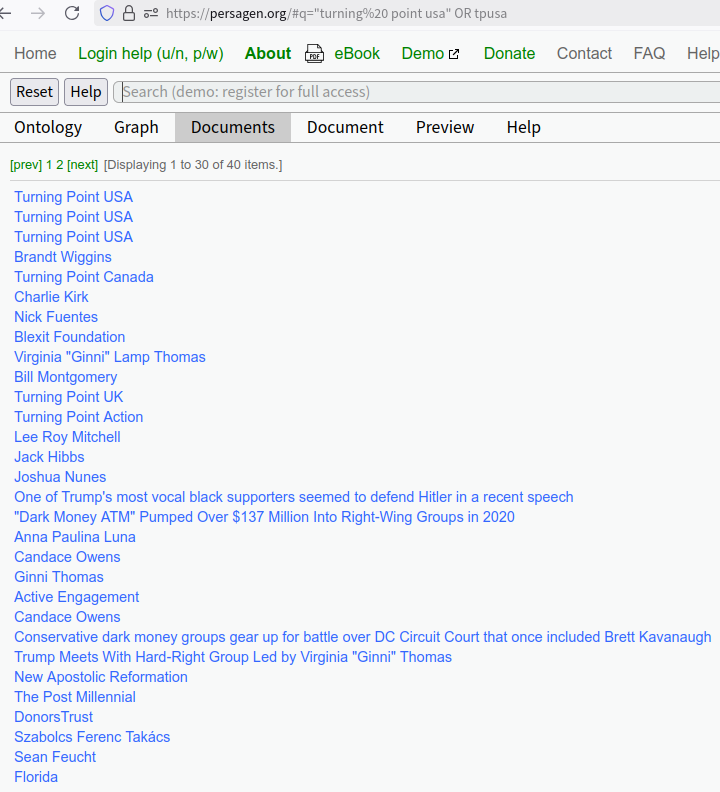This screenshot has height=792, width=720.
Task: Open the FAQ page
Action: coord(649,54)
